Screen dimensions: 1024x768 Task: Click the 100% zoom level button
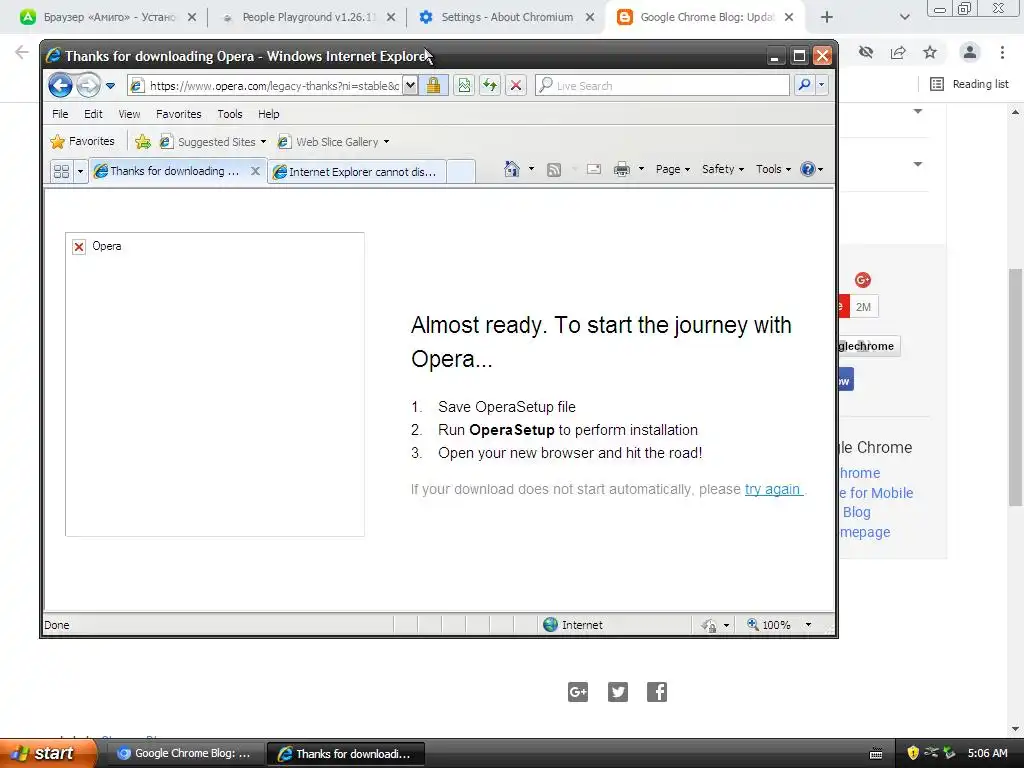(769, 625)
